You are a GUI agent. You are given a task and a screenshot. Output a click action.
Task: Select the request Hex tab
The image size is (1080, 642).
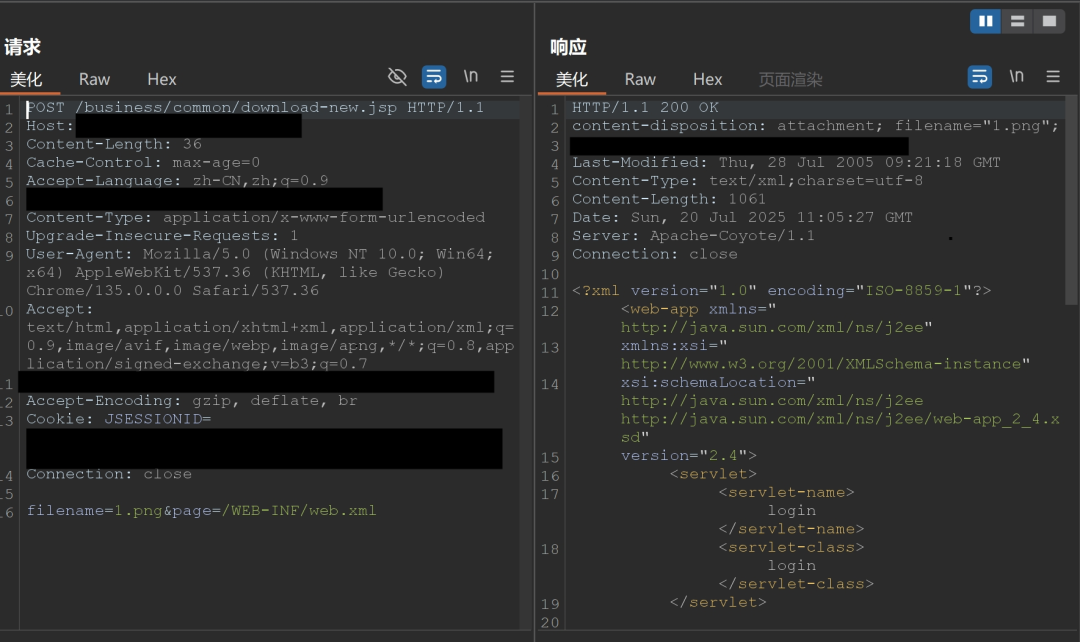162,79
